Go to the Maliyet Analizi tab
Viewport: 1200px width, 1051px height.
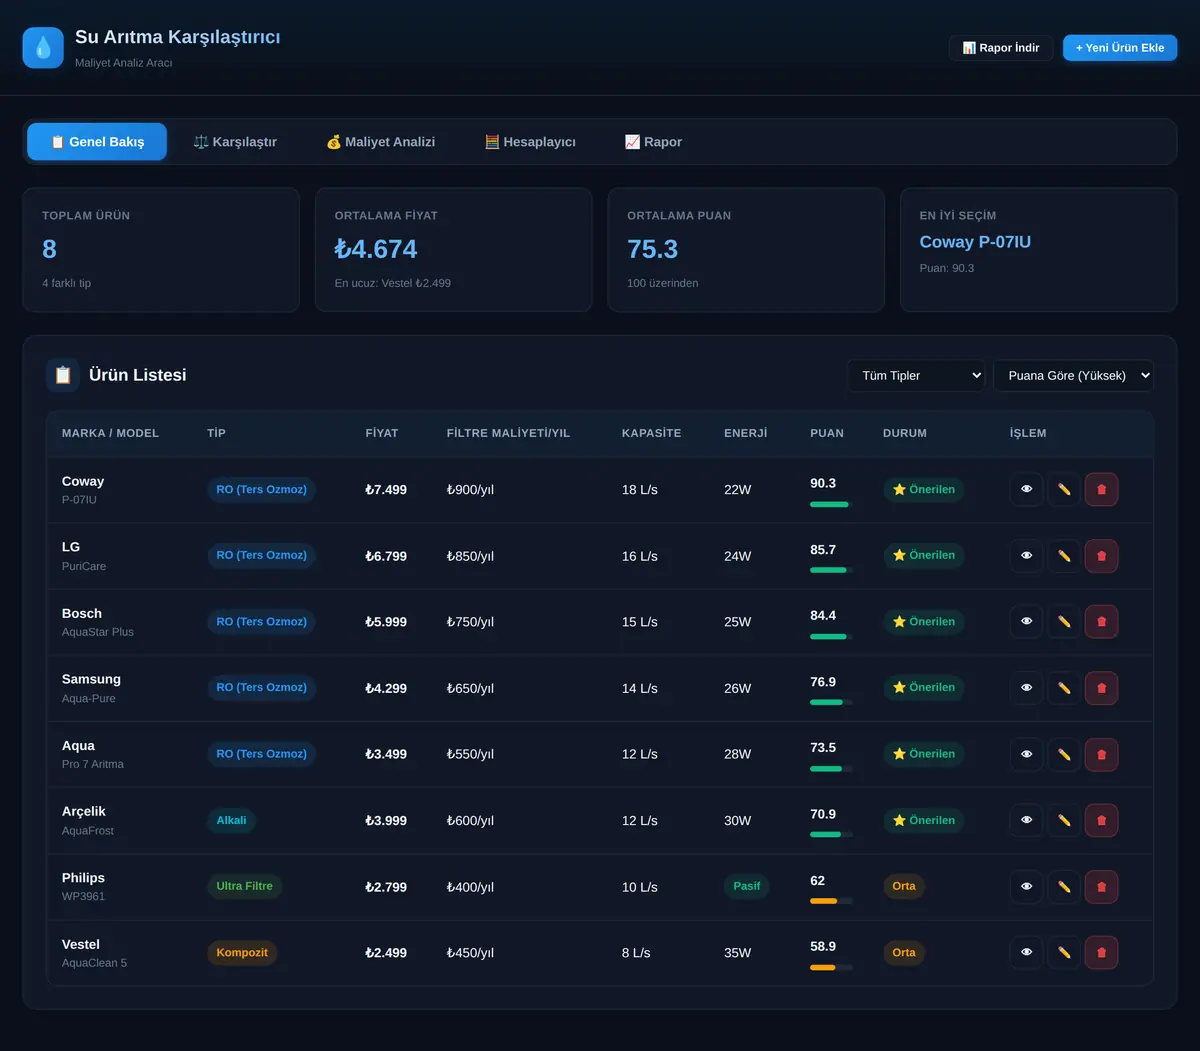pos(380,142)
